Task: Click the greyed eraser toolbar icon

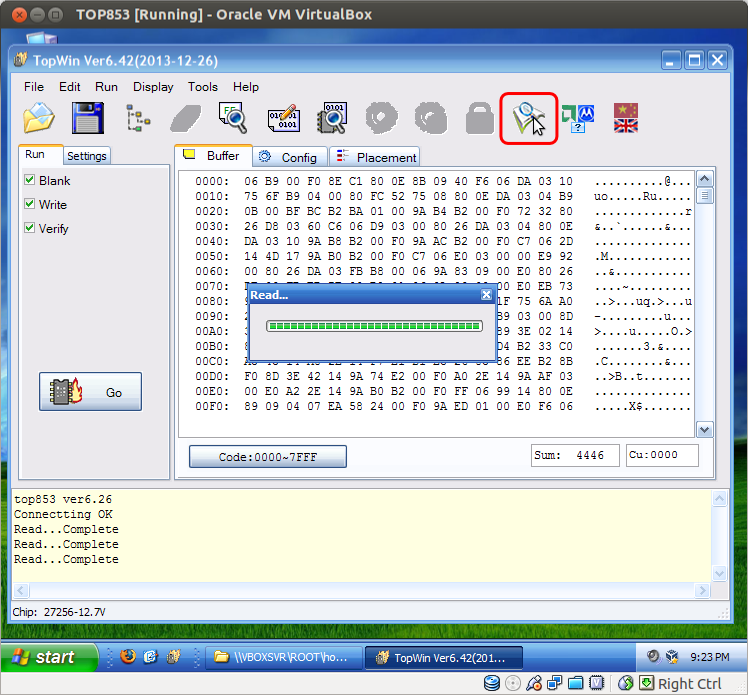Action: click(x=186, y=118)
